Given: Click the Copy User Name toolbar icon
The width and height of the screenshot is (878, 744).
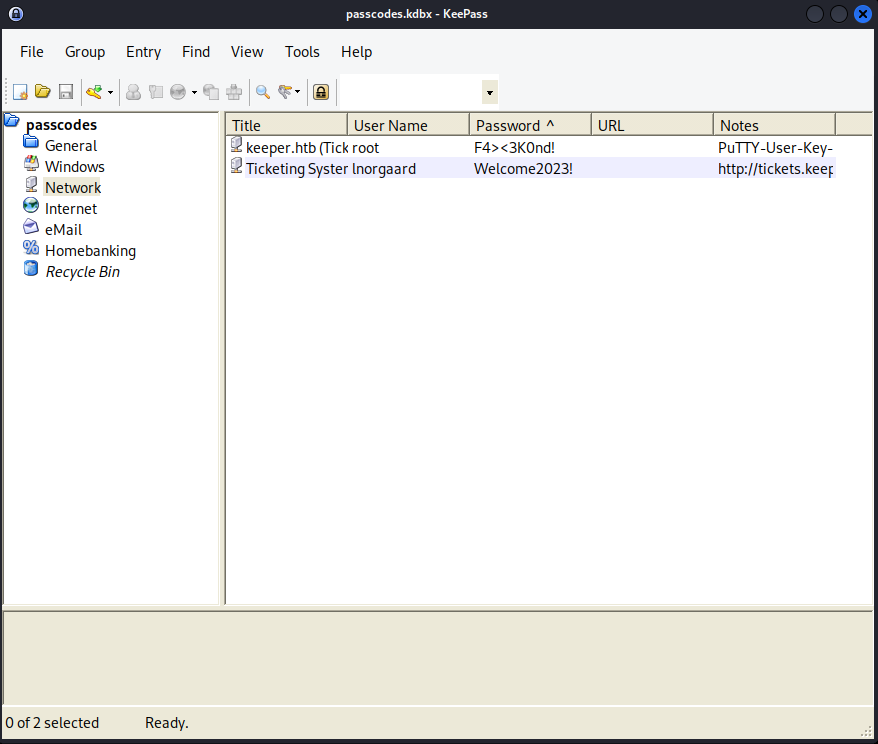Looking at the screenshot, I should [133, 92].
